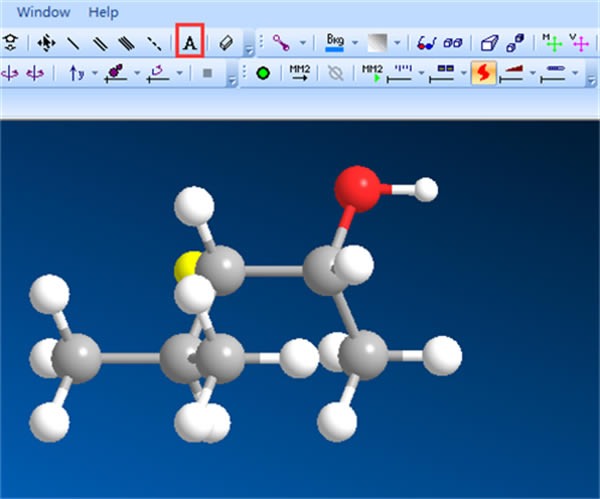Choose the Triple Bond drawing tool
The width and height of the screenshot is (600, 499).
(126, 43)
